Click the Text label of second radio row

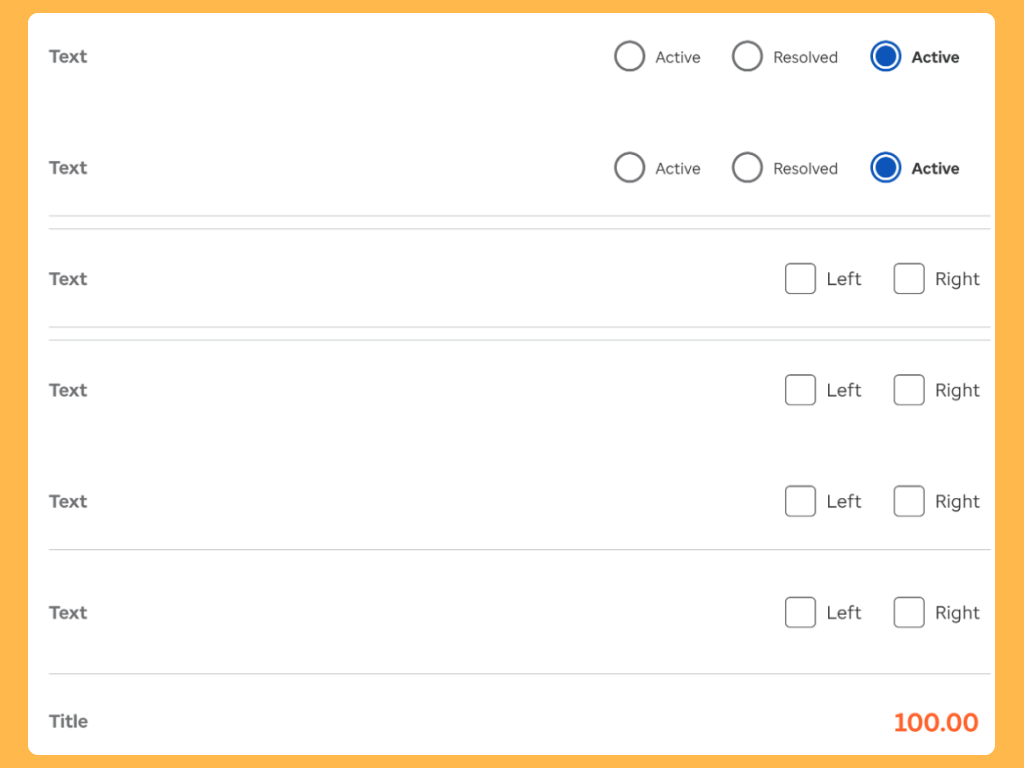68,168
